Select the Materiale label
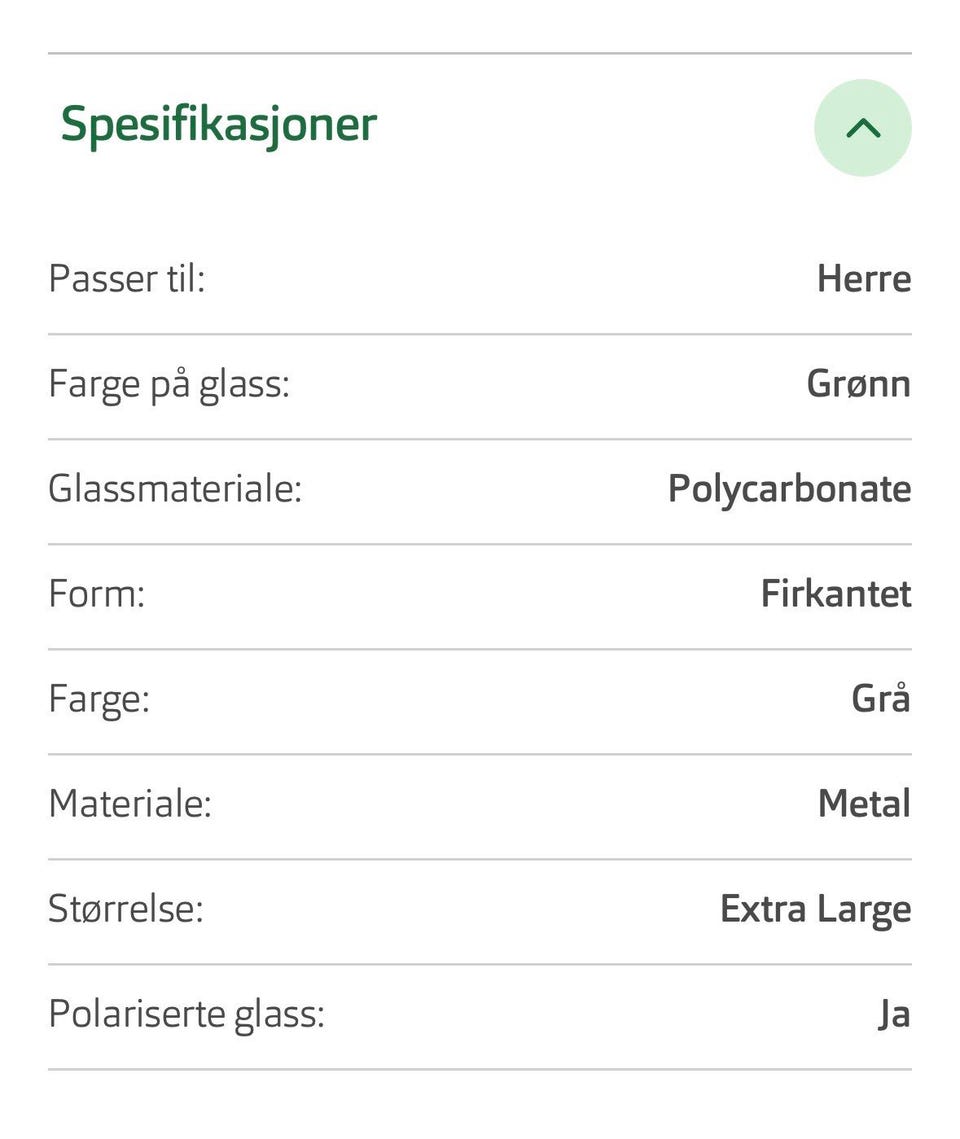Screen dimensions: 960x1139 coord(130,804)
